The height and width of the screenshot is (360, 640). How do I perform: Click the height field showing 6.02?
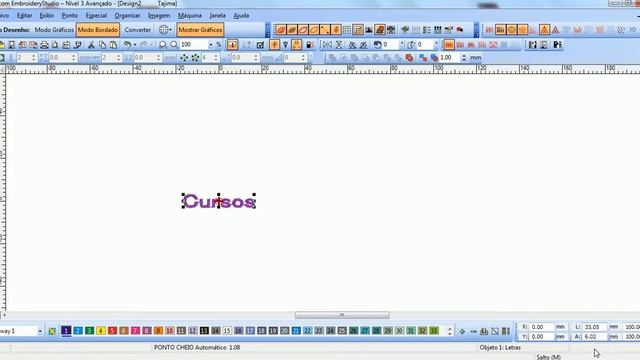click(595, 337)
